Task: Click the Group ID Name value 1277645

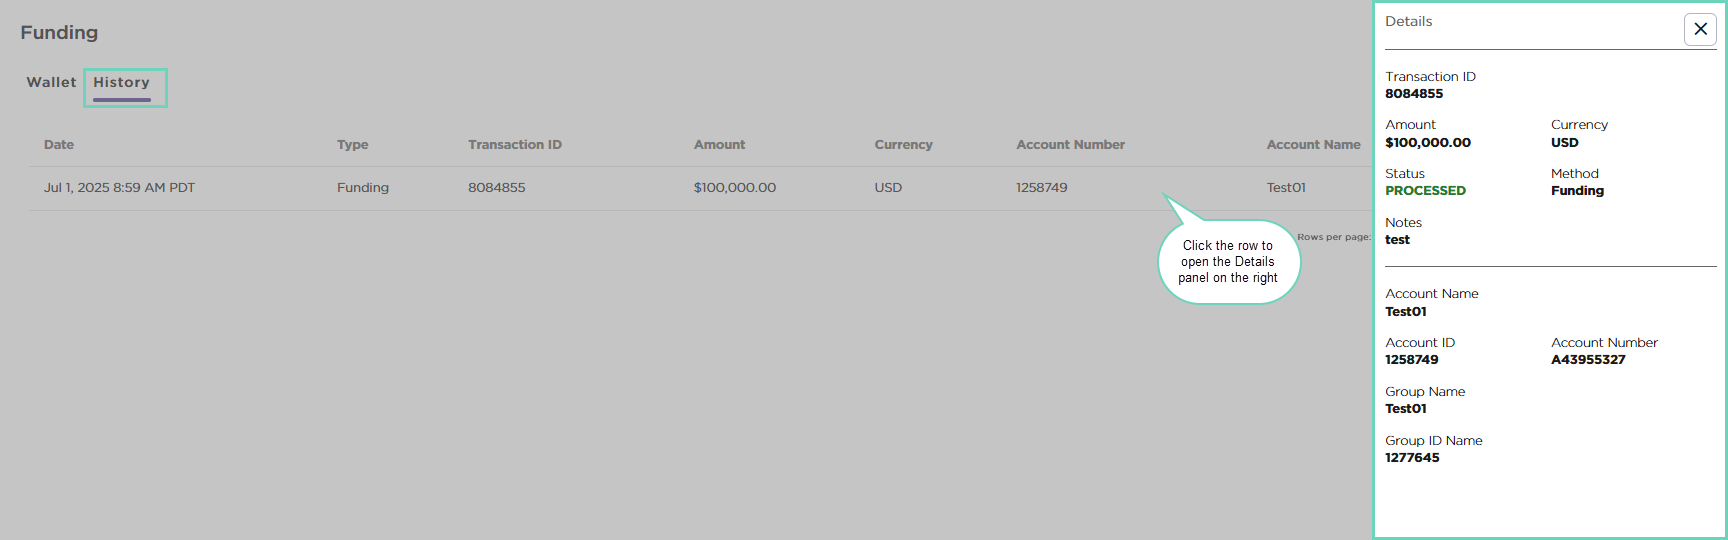Action: click(x=1412, y=458)
